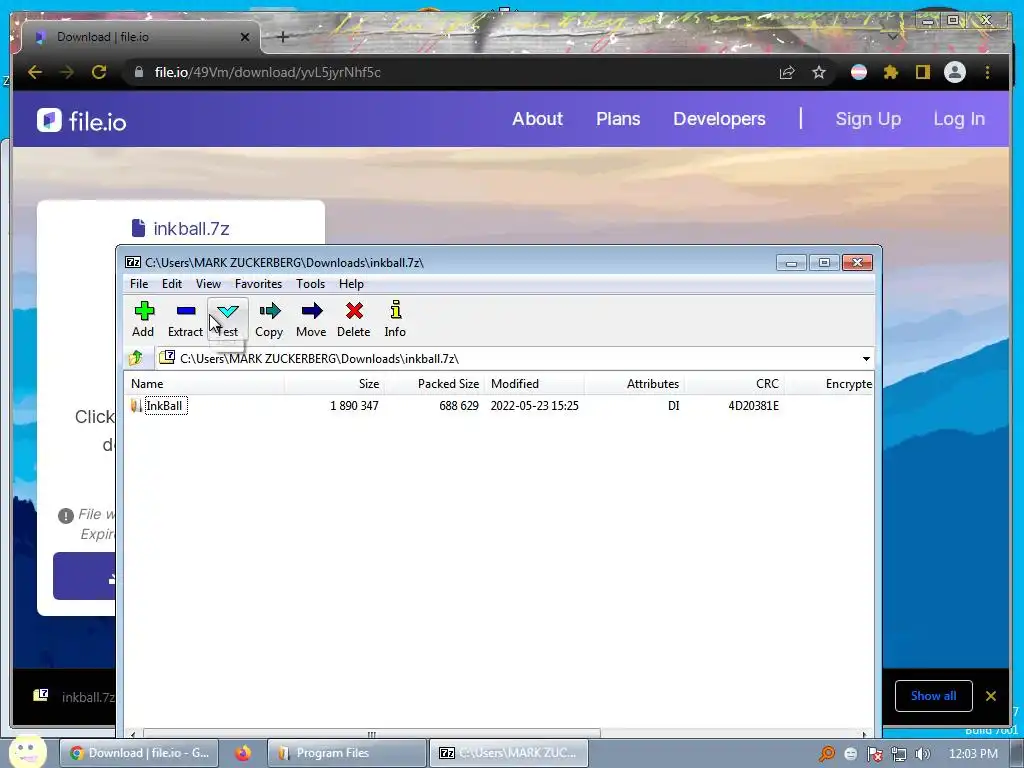This screenshot has height=768, width=1024.
Task: Open the Chrome profile avatar
Action: click(955, 72)
